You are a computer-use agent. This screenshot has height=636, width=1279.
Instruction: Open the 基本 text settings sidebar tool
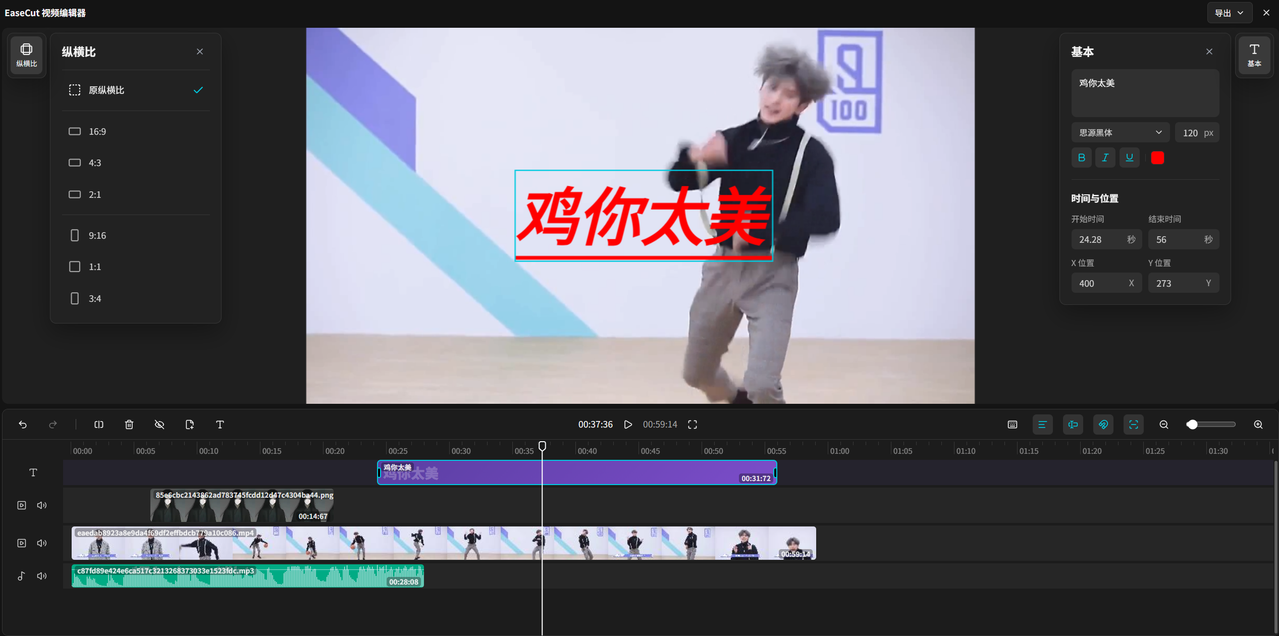coord(1254,54)
